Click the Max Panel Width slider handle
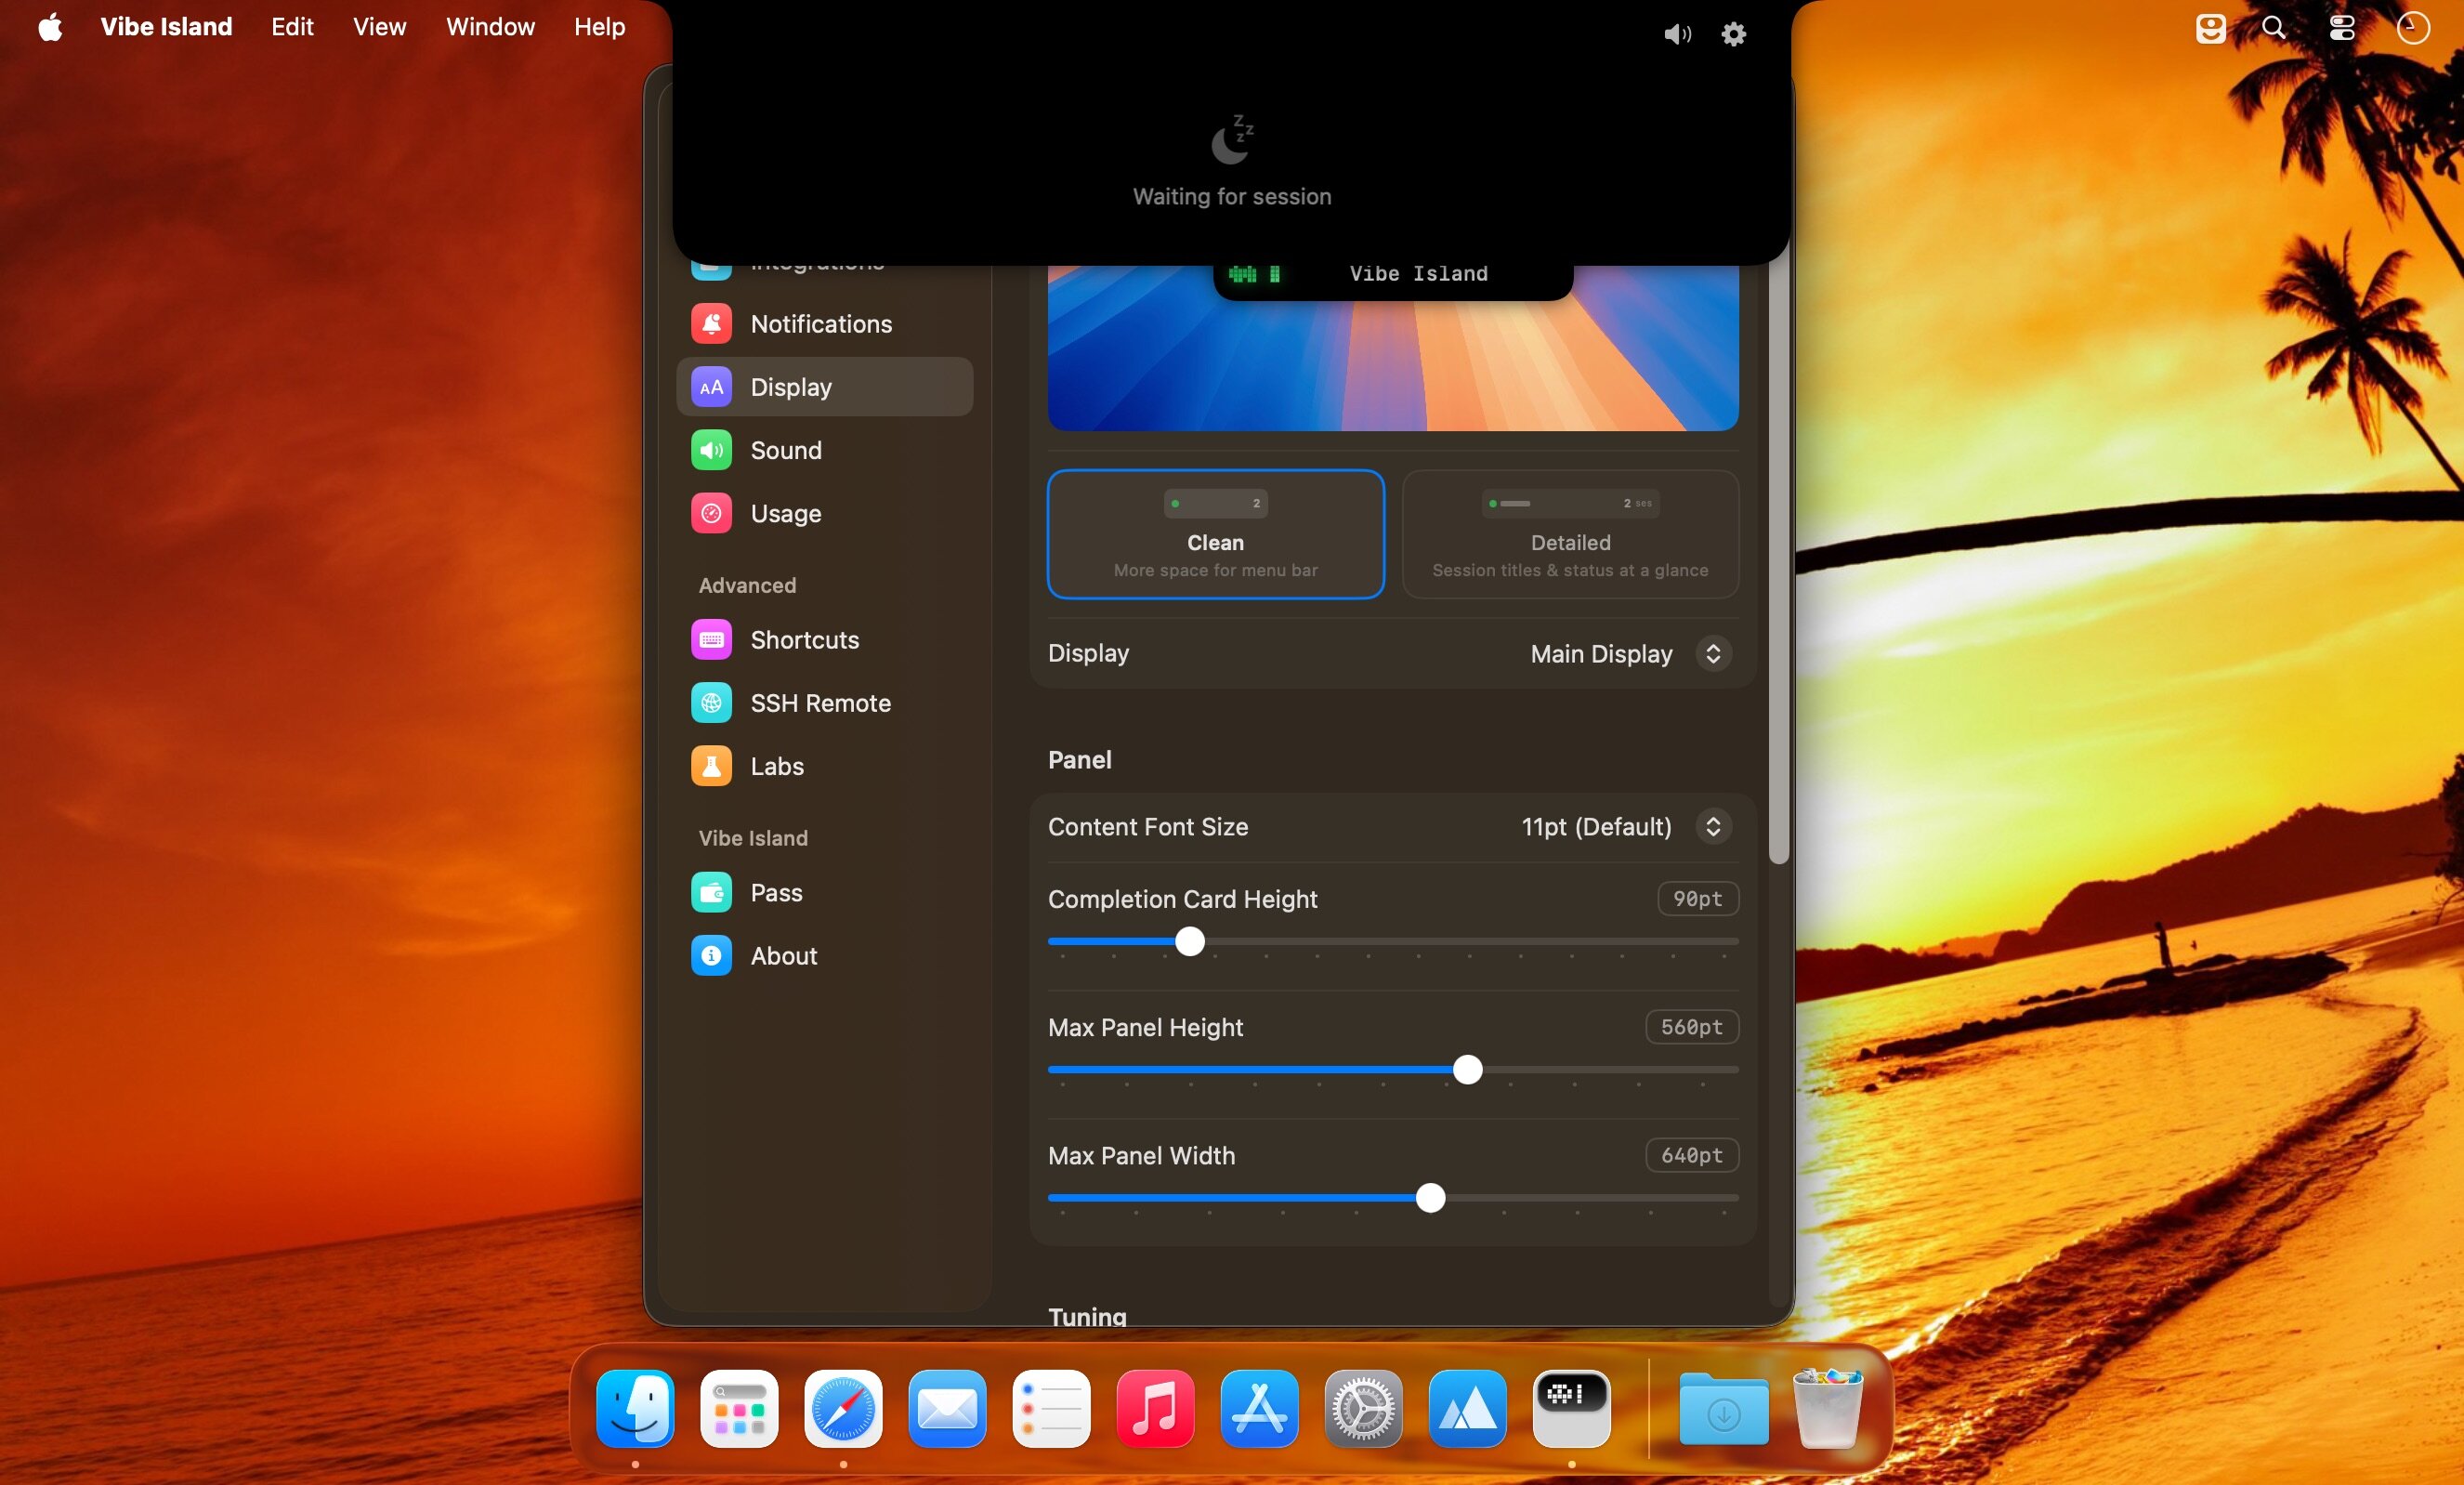 [1430, 1197]
